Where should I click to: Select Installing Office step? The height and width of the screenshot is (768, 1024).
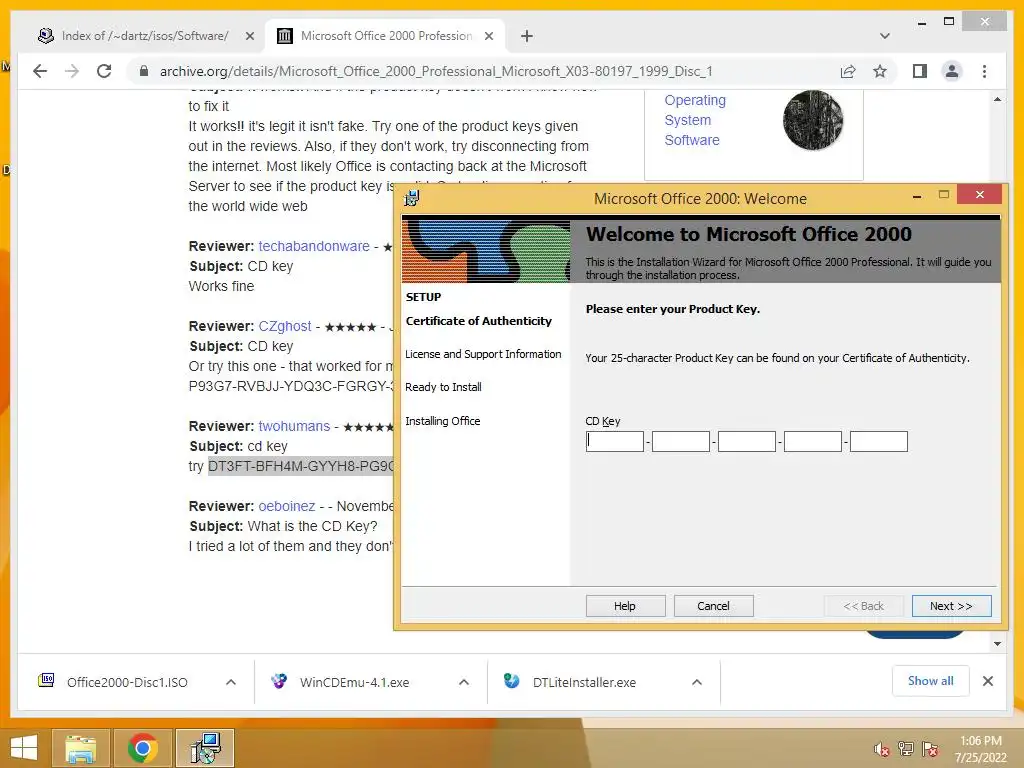coord(443,421)
